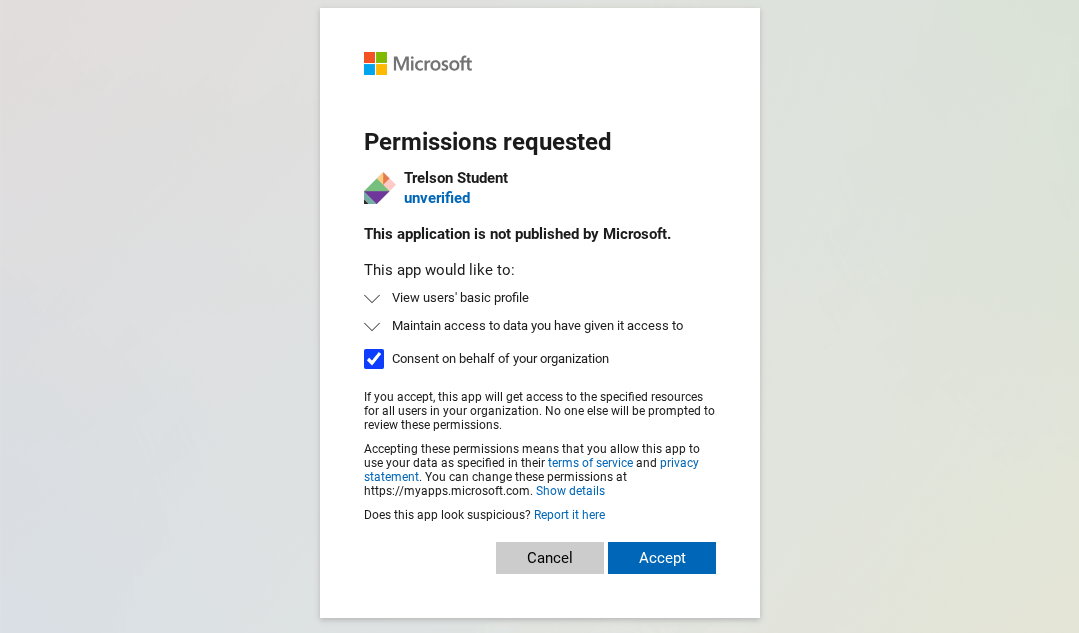The image size is (1079, 633).
Task: Click the Permissions requested heading
Action: (487, 142)
